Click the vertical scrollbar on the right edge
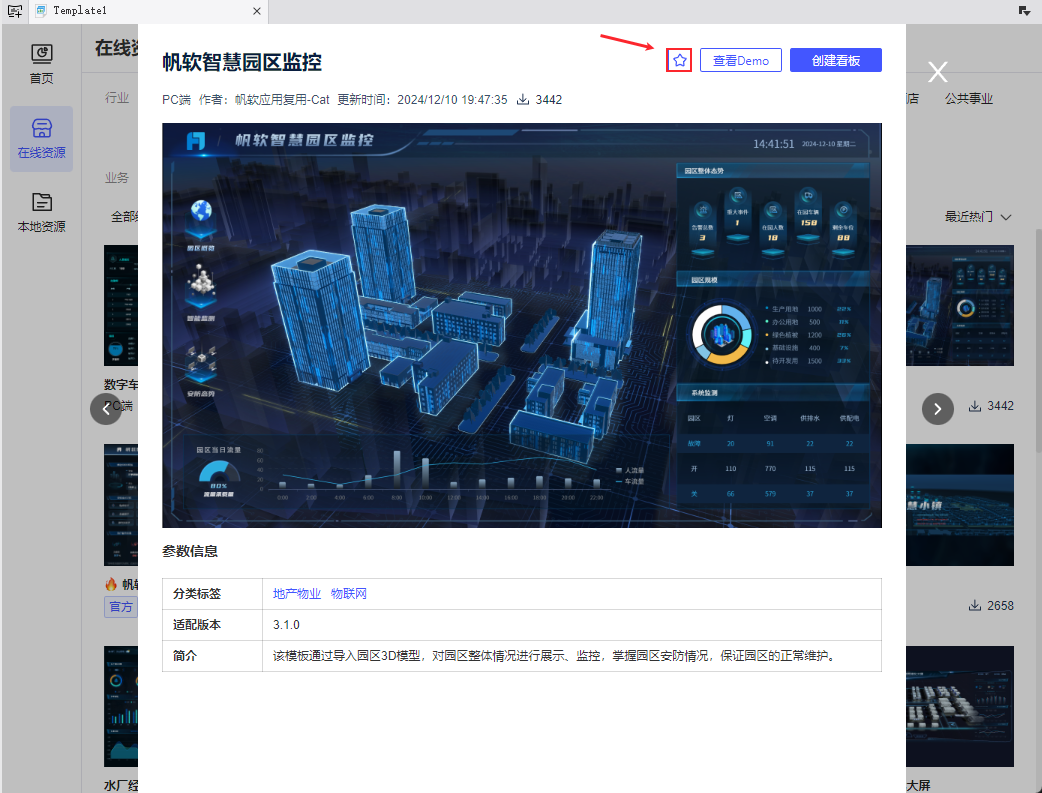This screenshot has height=793, width=1042. pyautogui.click(x=1038, y=339)
